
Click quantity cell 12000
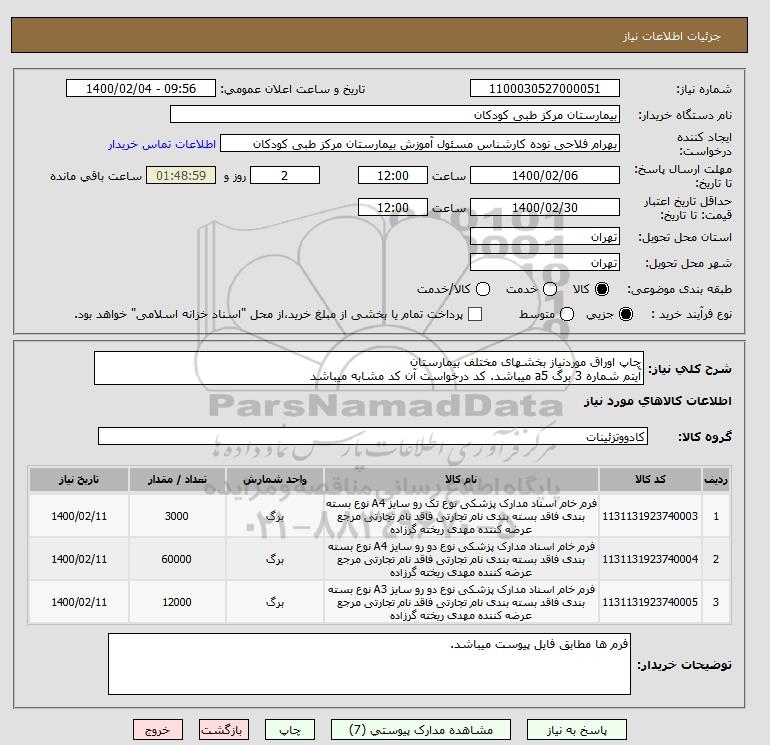click(x=177, y=602)
